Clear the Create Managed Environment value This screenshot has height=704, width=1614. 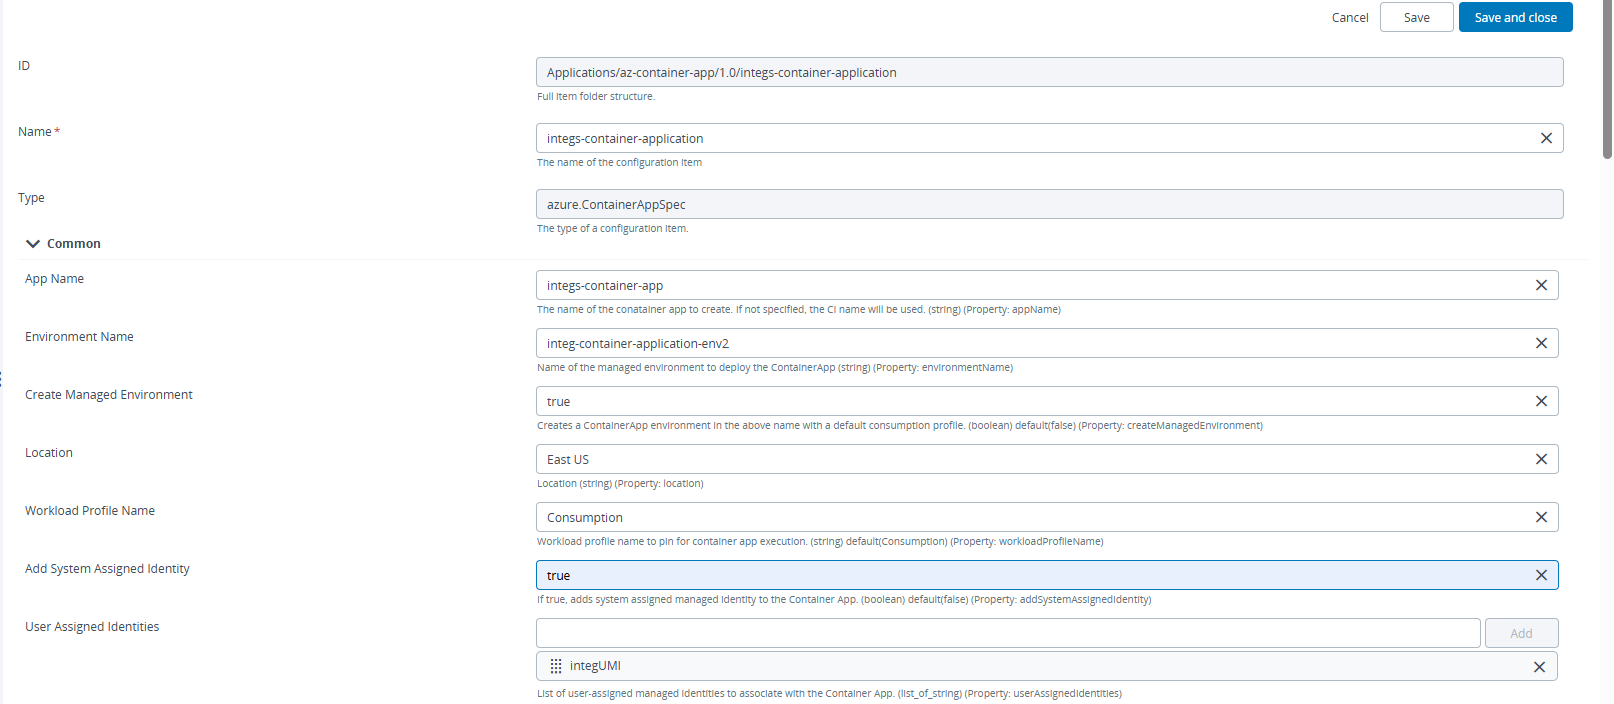(1541, 401)
